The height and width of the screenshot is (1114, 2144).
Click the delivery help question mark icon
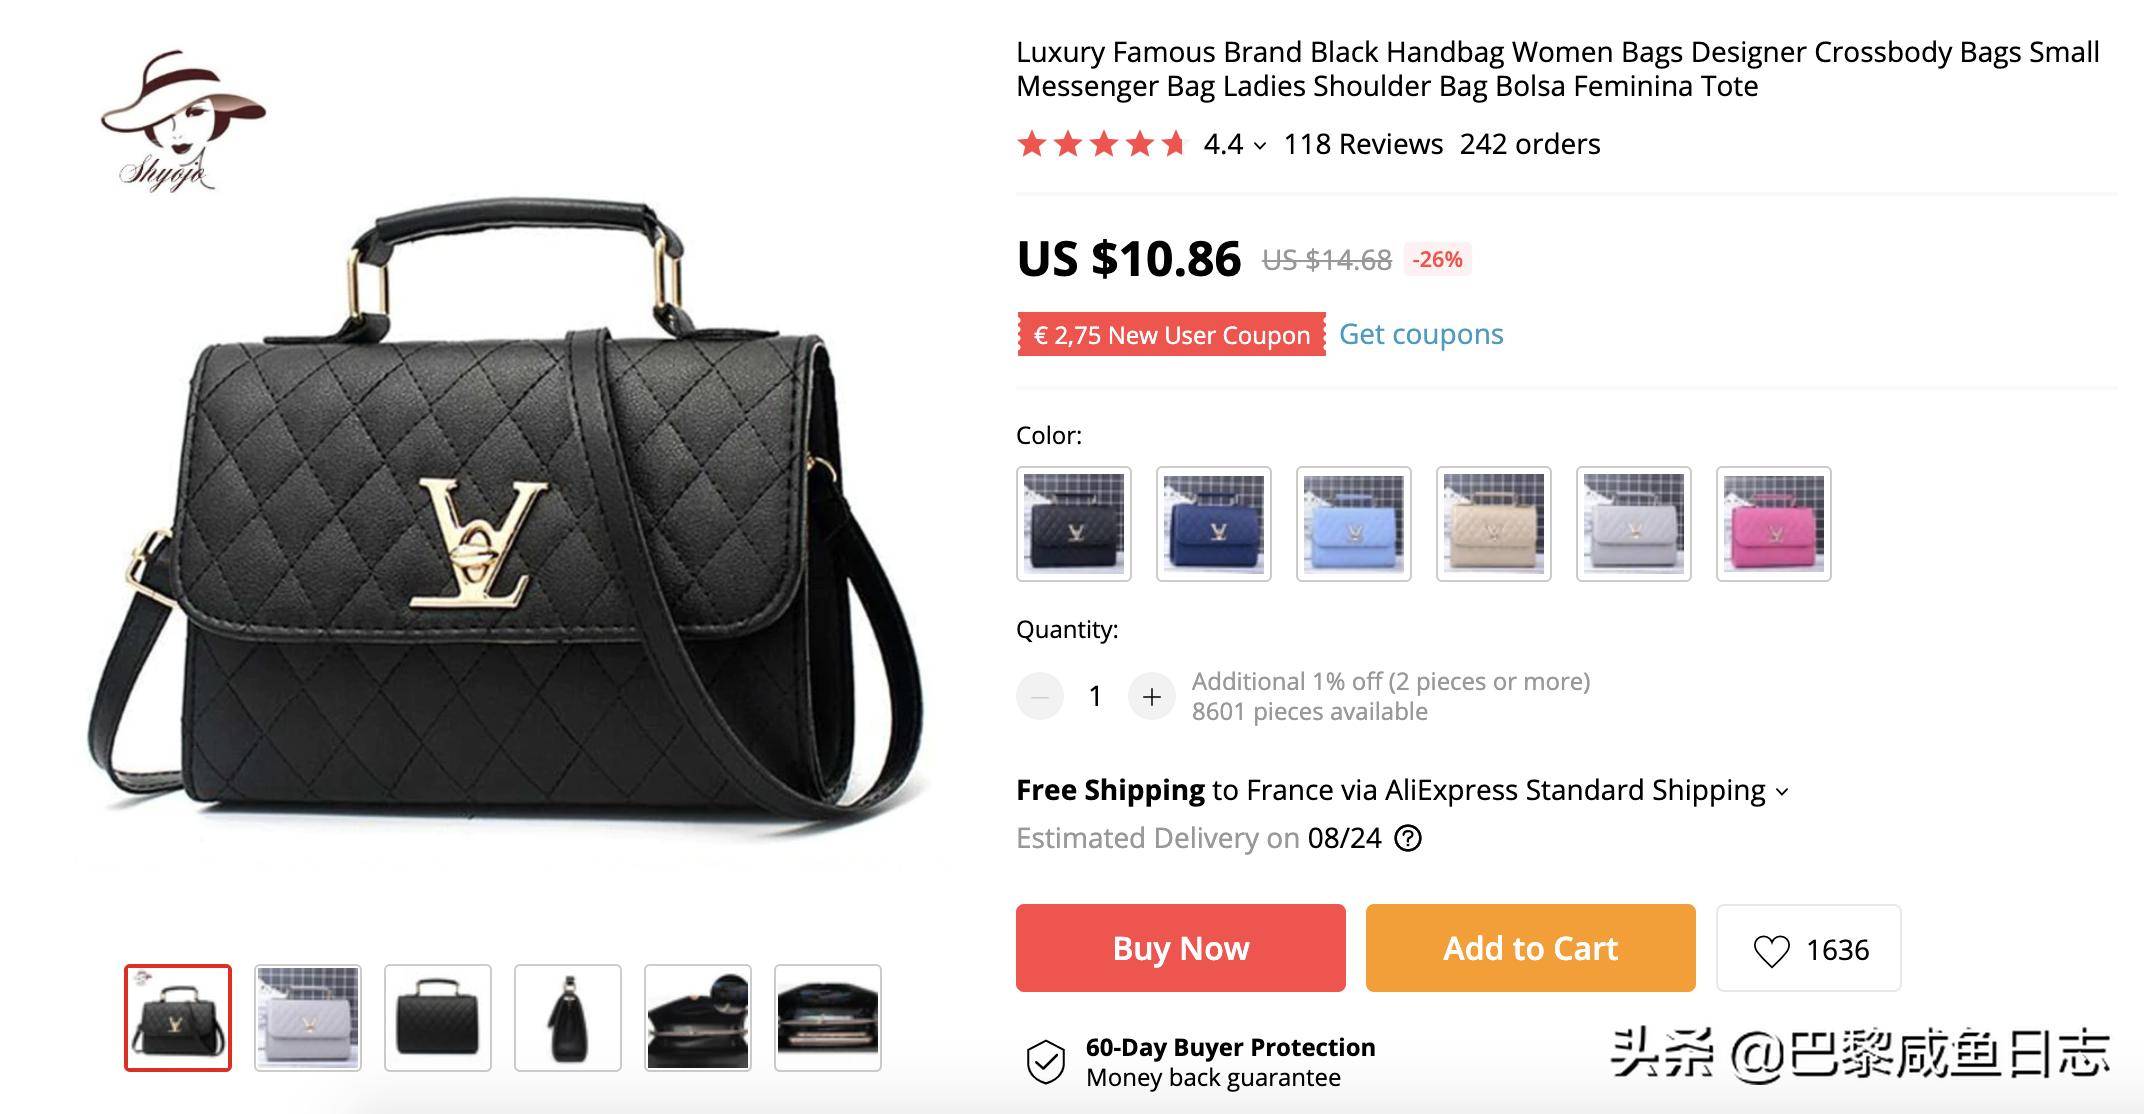pyautogui.click(x=1408, y=838)
